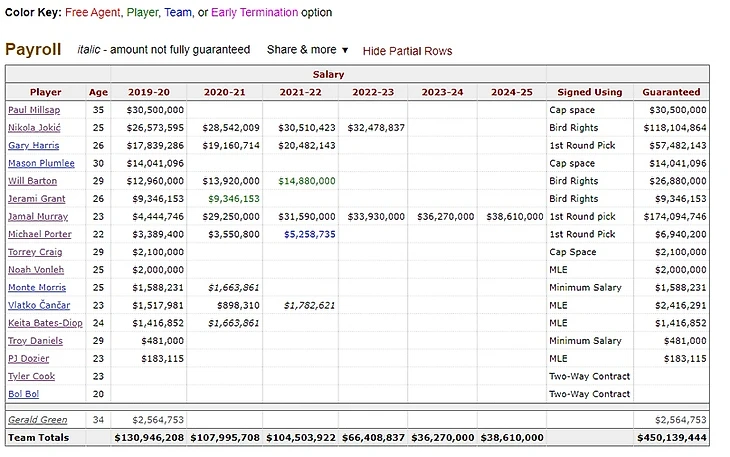Open the Bol Bol player link
Image resolution: width=730 pixels, height=457 pixels.
24,394
